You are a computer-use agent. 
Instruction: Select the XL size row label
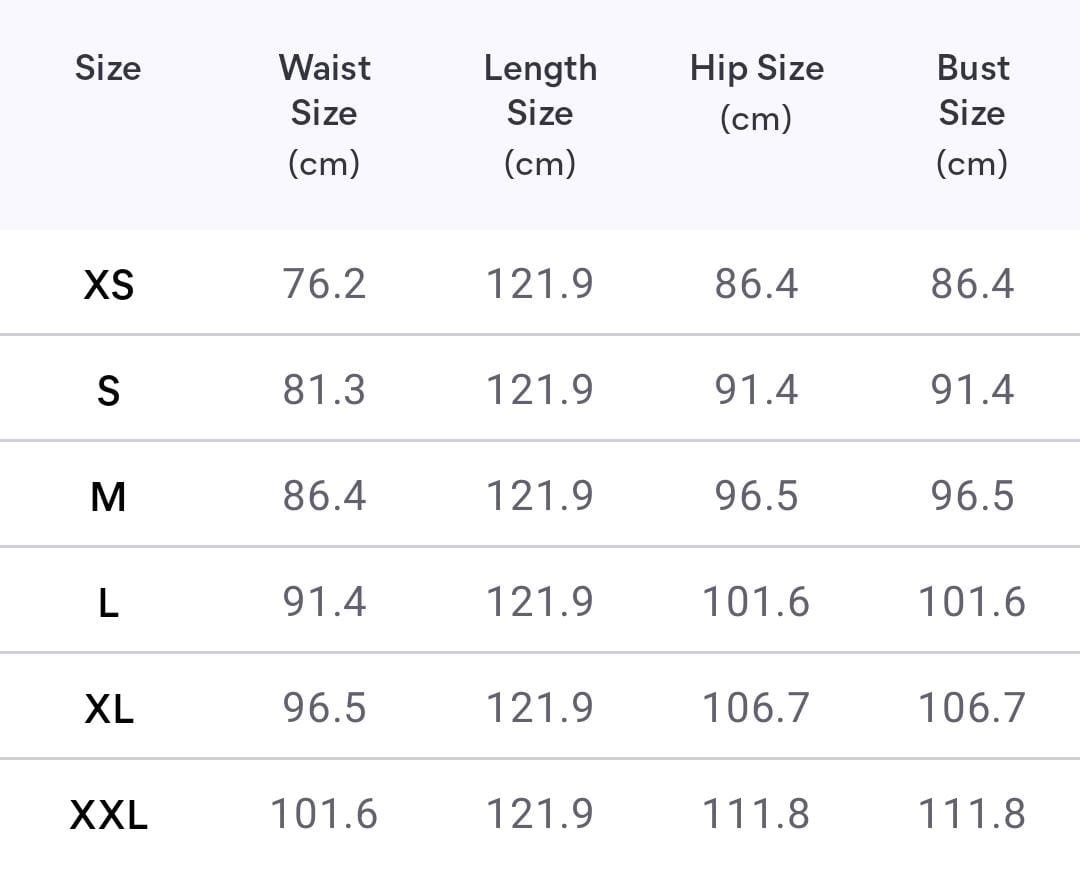click(x=108, y=709)
